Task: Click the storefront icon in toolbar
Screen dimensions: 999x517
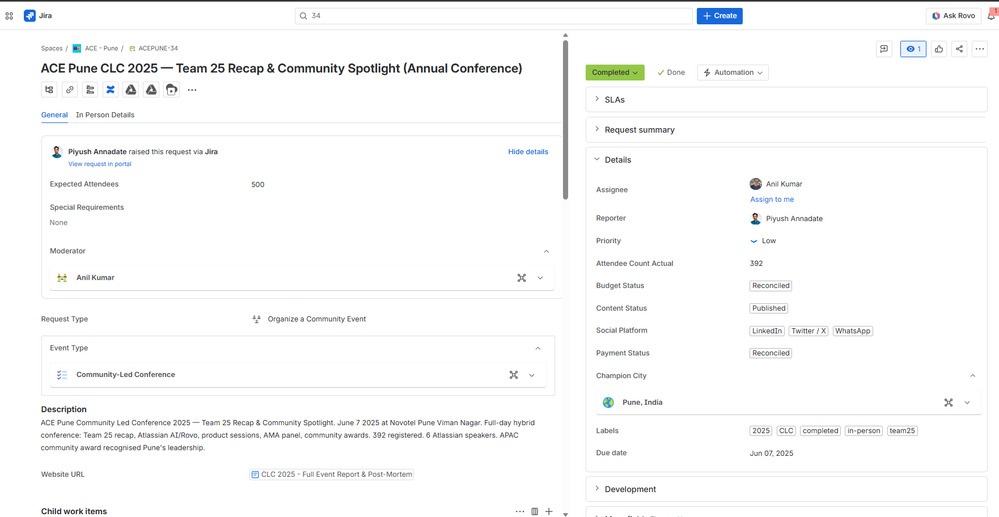Action: point(171,90)
